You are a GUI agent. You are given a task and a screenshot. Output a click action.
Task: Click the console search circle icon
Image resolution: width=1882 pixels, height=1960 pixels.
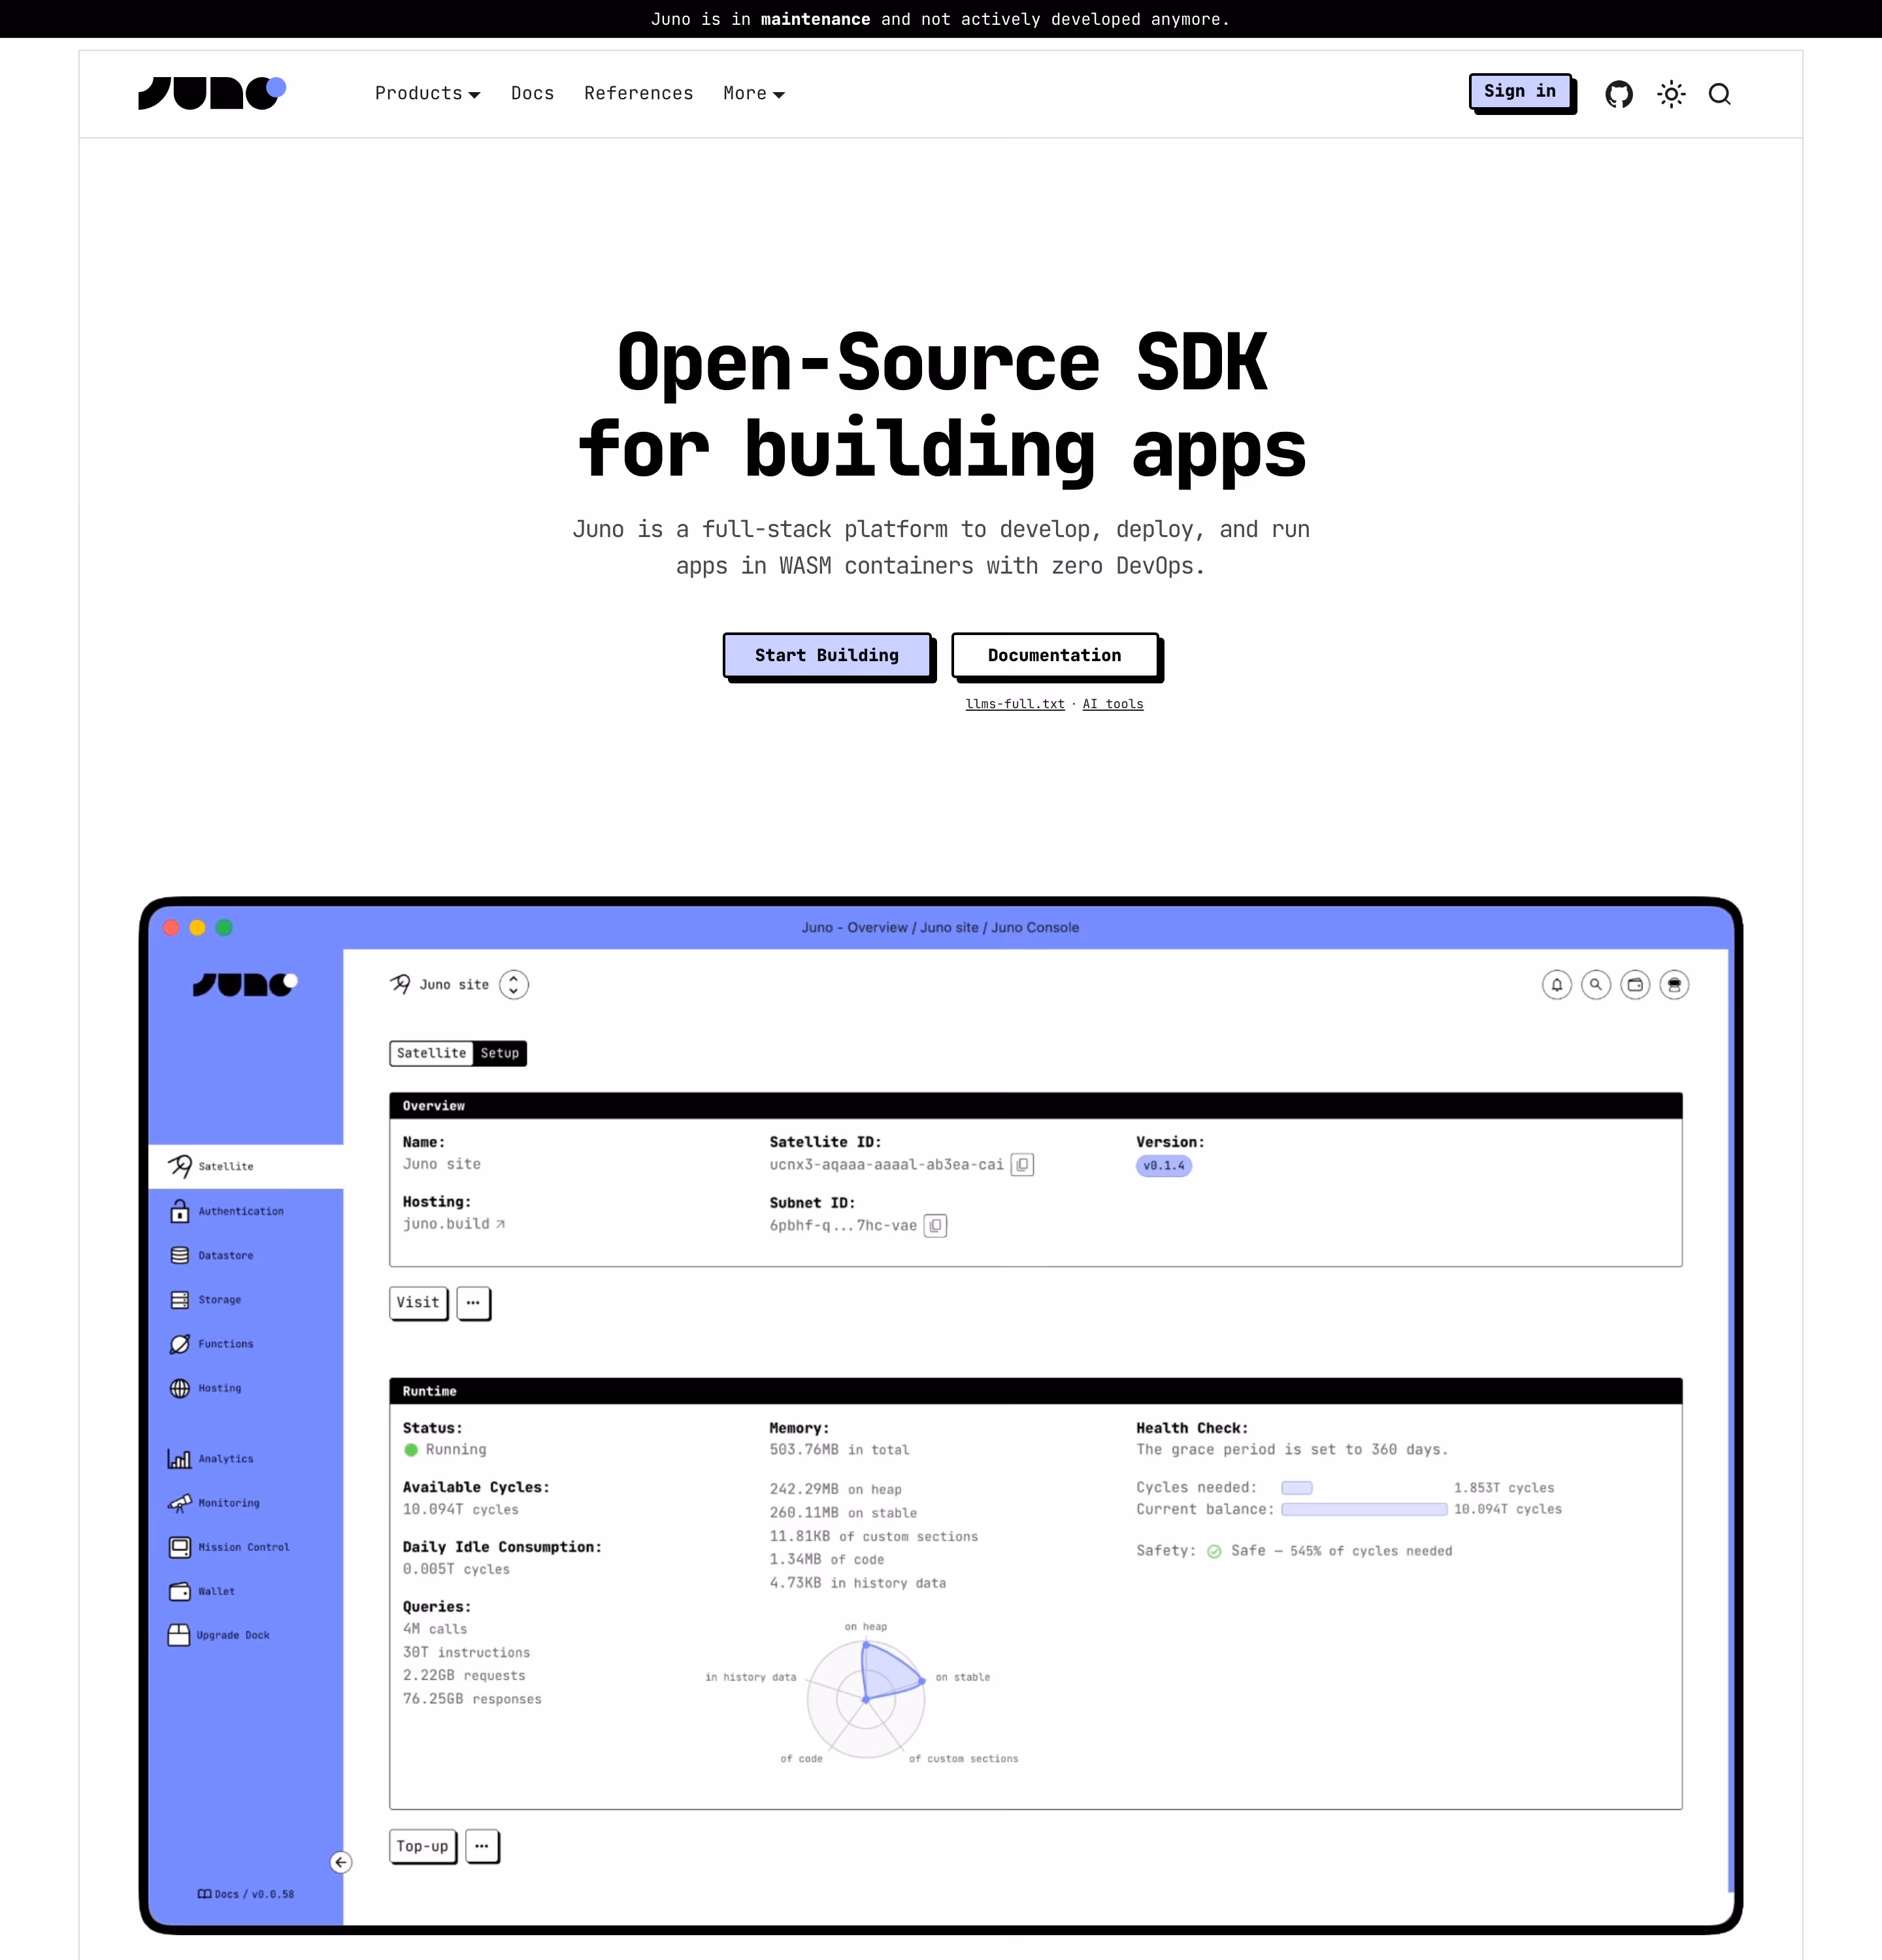pyautogui.click(x=1596, y=985)
